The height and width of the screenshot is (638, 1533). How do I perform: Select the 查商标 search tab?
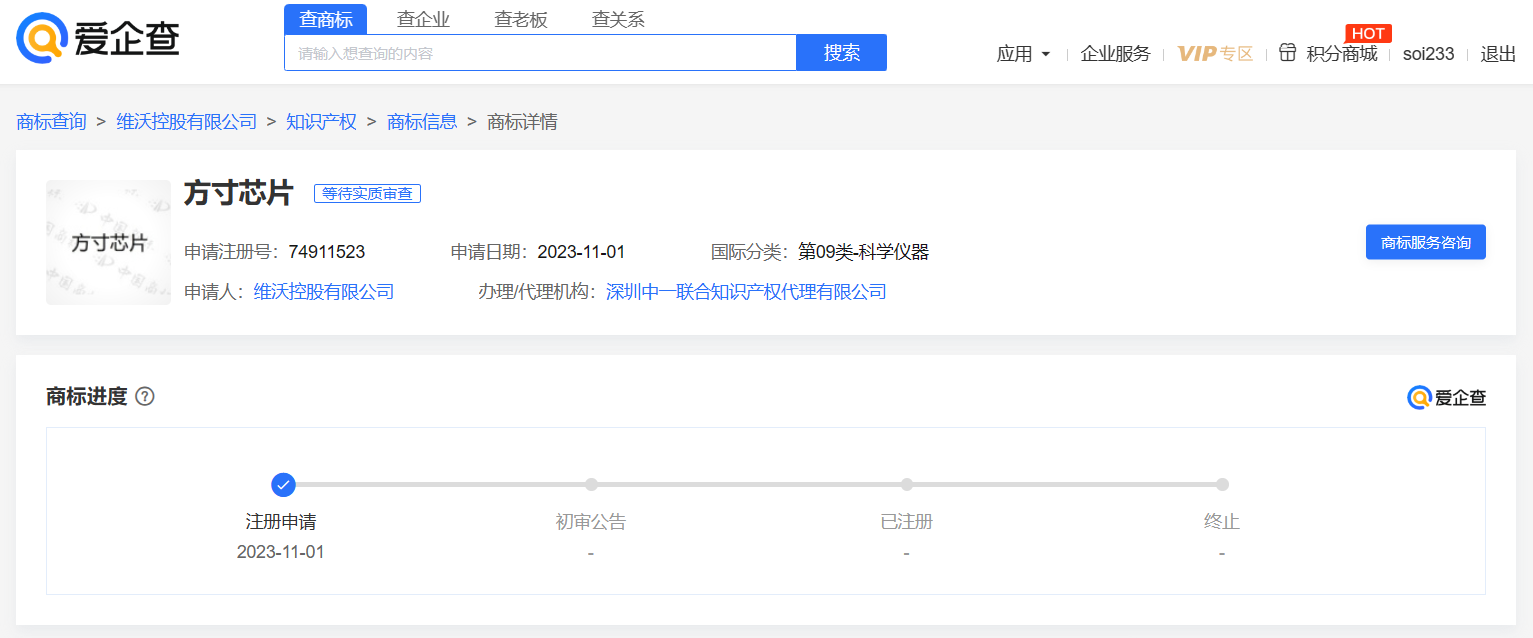[x=325, y=19]
